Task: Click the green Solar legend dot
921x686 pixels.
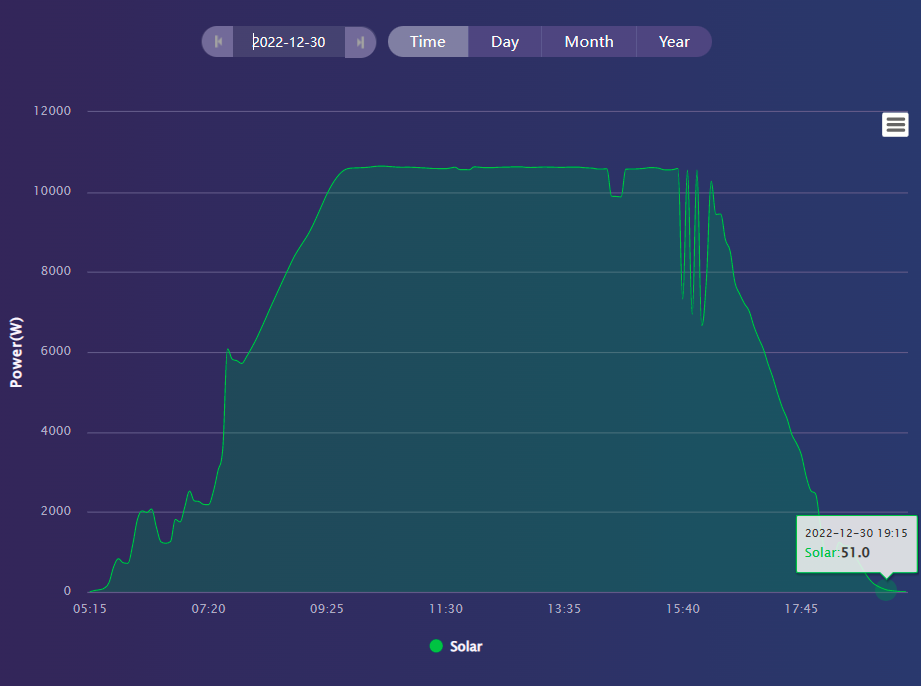Action: click(x=436, y=646)
